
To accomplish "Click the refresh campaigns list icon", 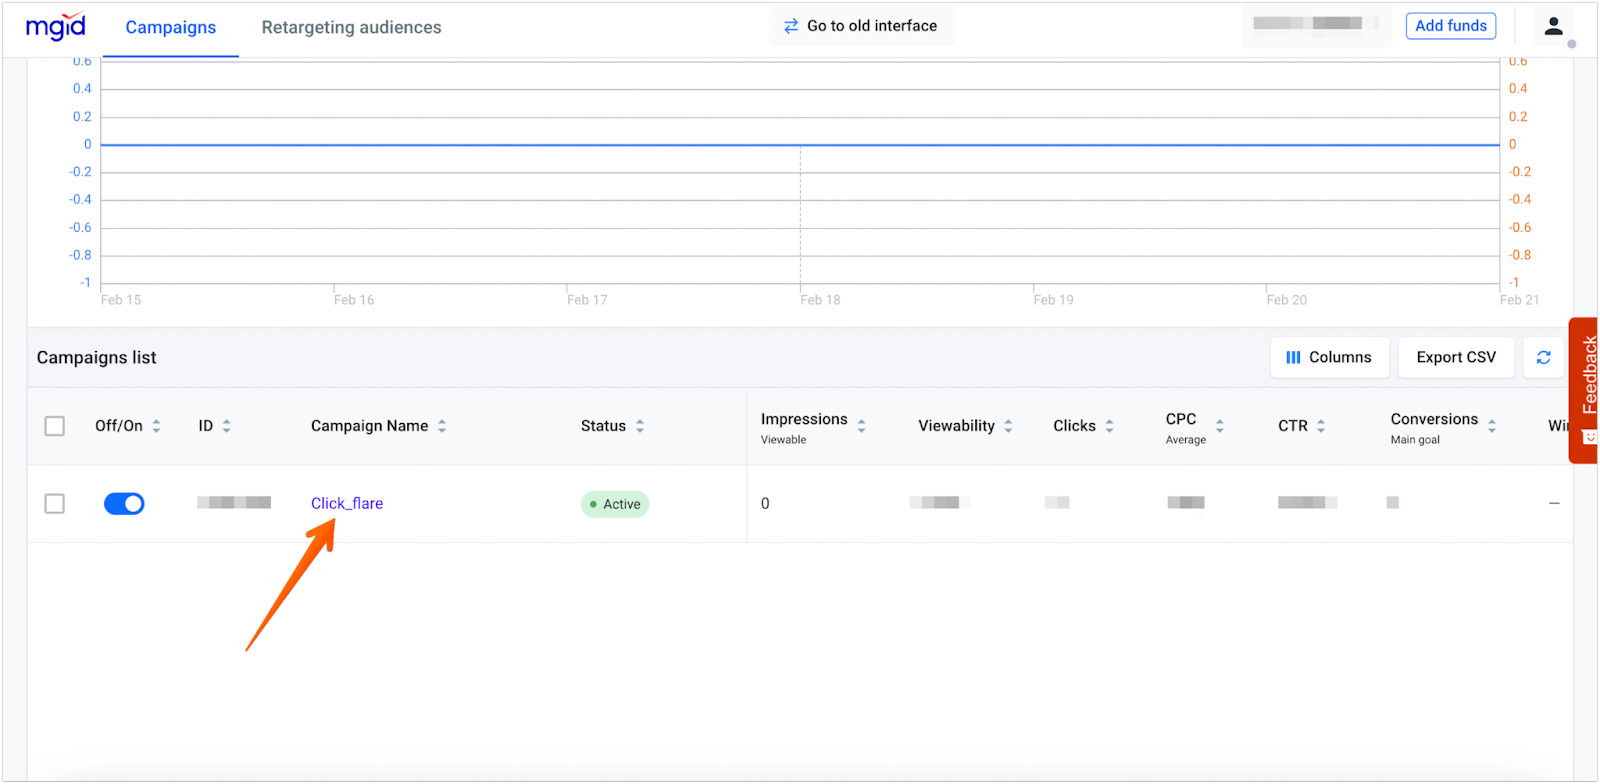I will [x=1543, y=357].
